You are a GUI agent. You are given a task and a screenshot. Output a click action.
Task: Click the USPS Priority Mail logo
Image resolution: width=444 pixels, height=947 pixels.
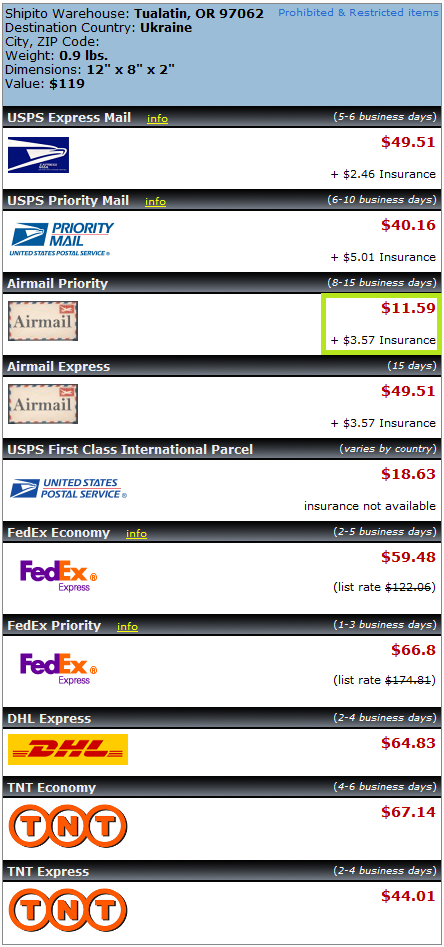click(x=62, y=239)
